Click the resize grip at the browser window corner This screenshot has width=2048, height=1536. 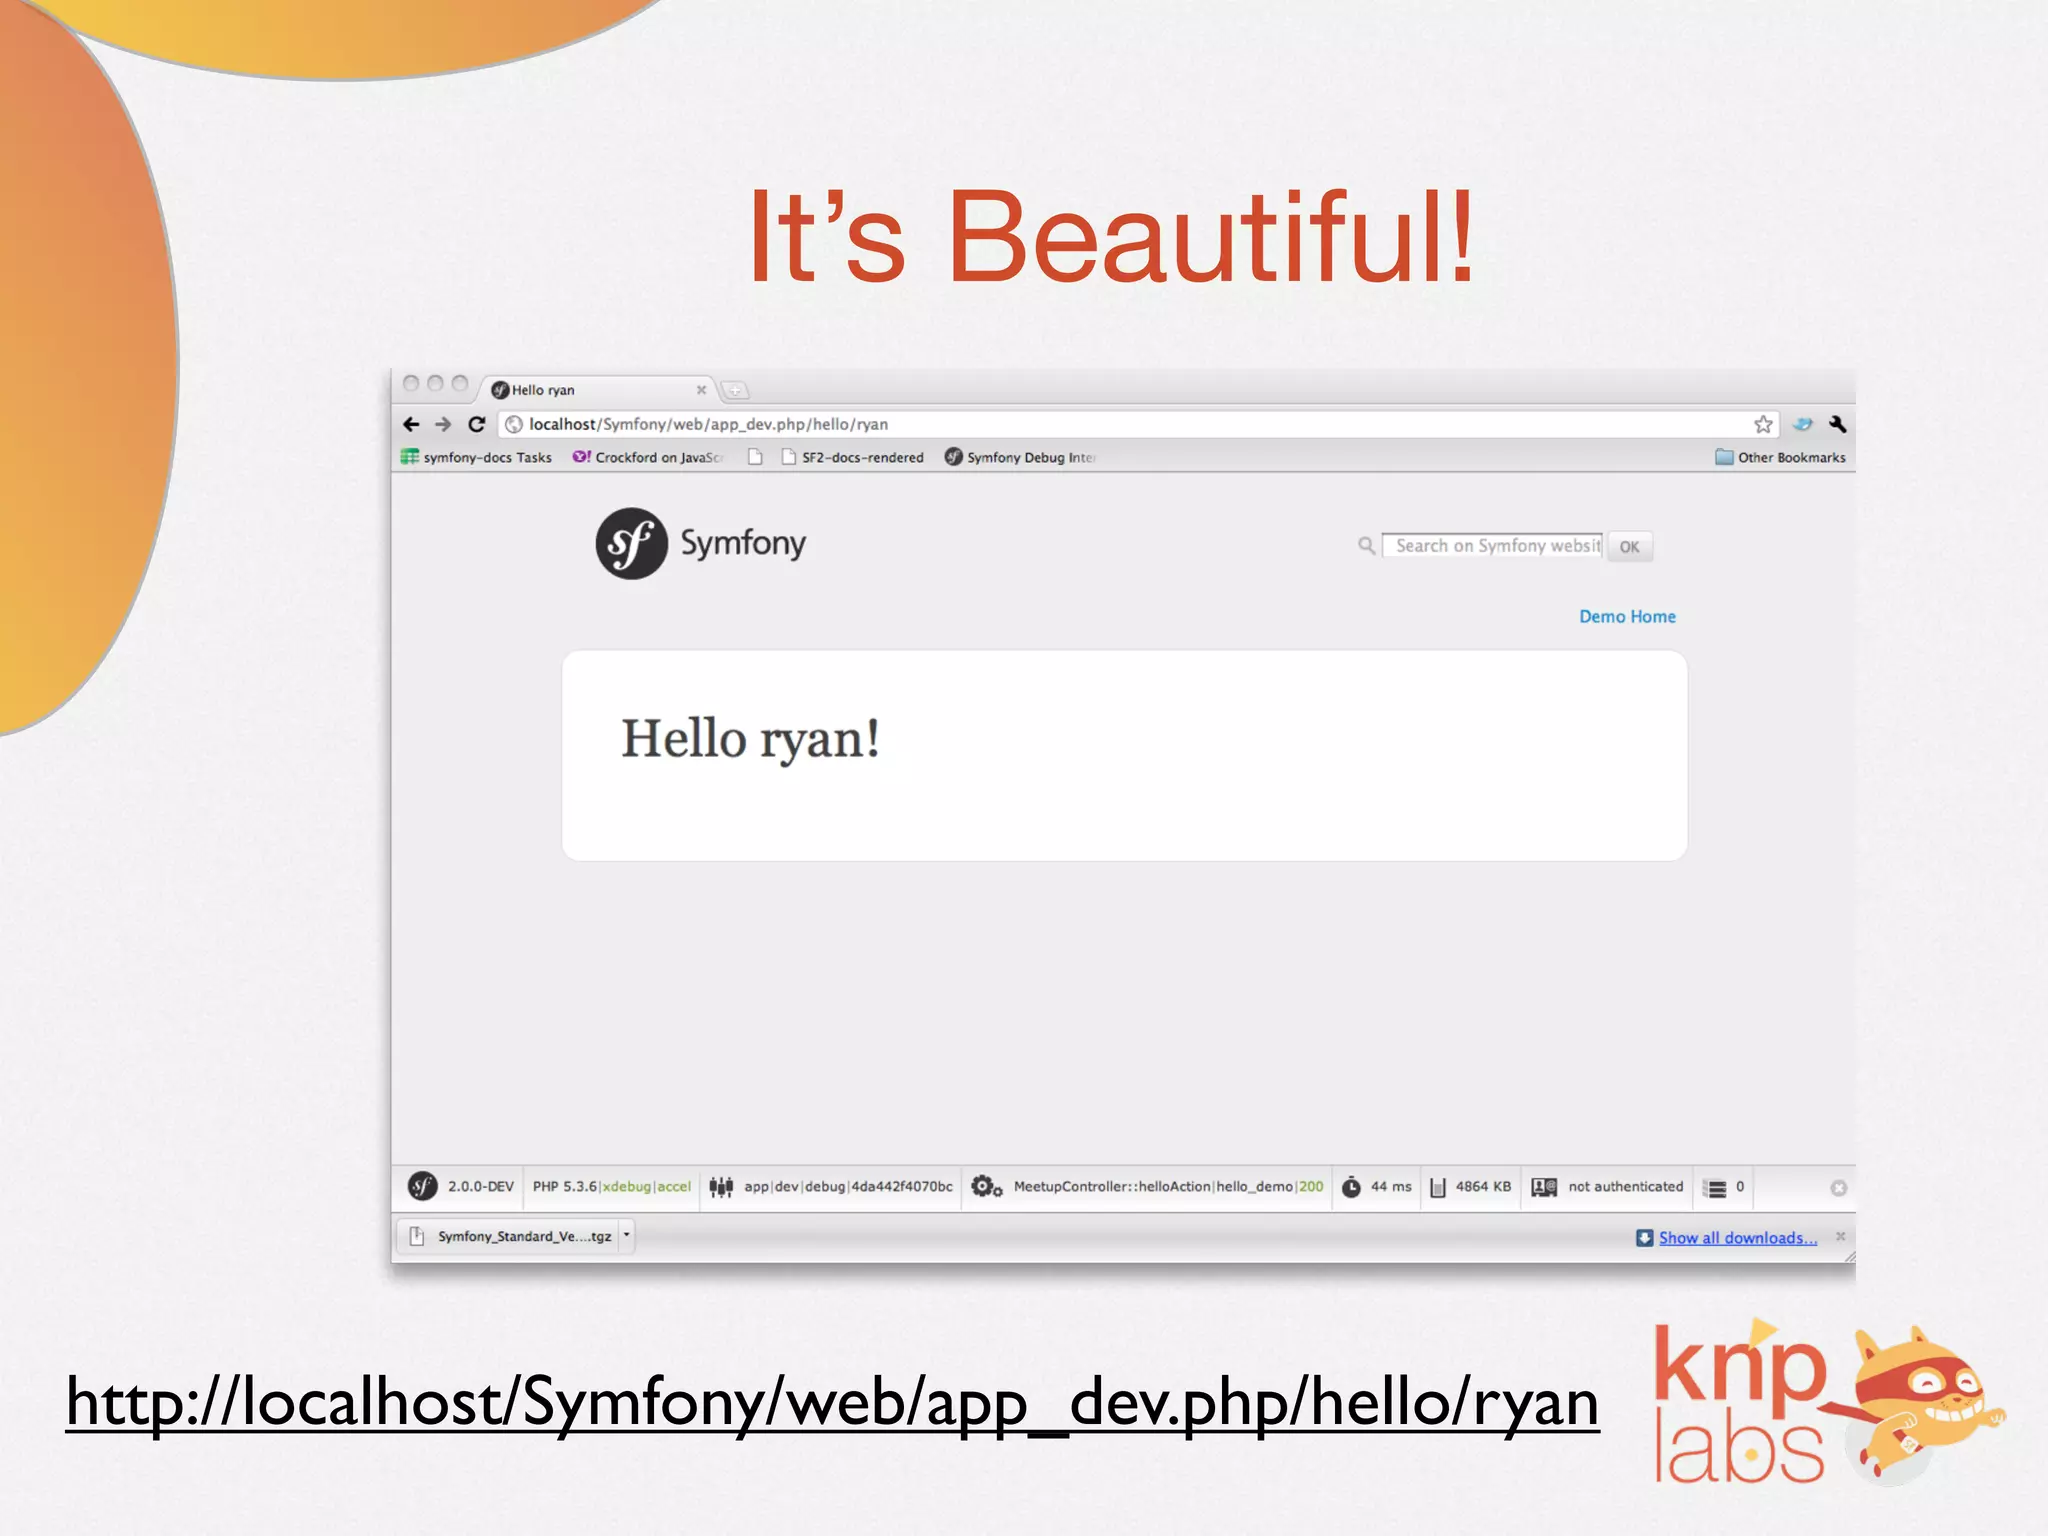click(1849, 1257)
